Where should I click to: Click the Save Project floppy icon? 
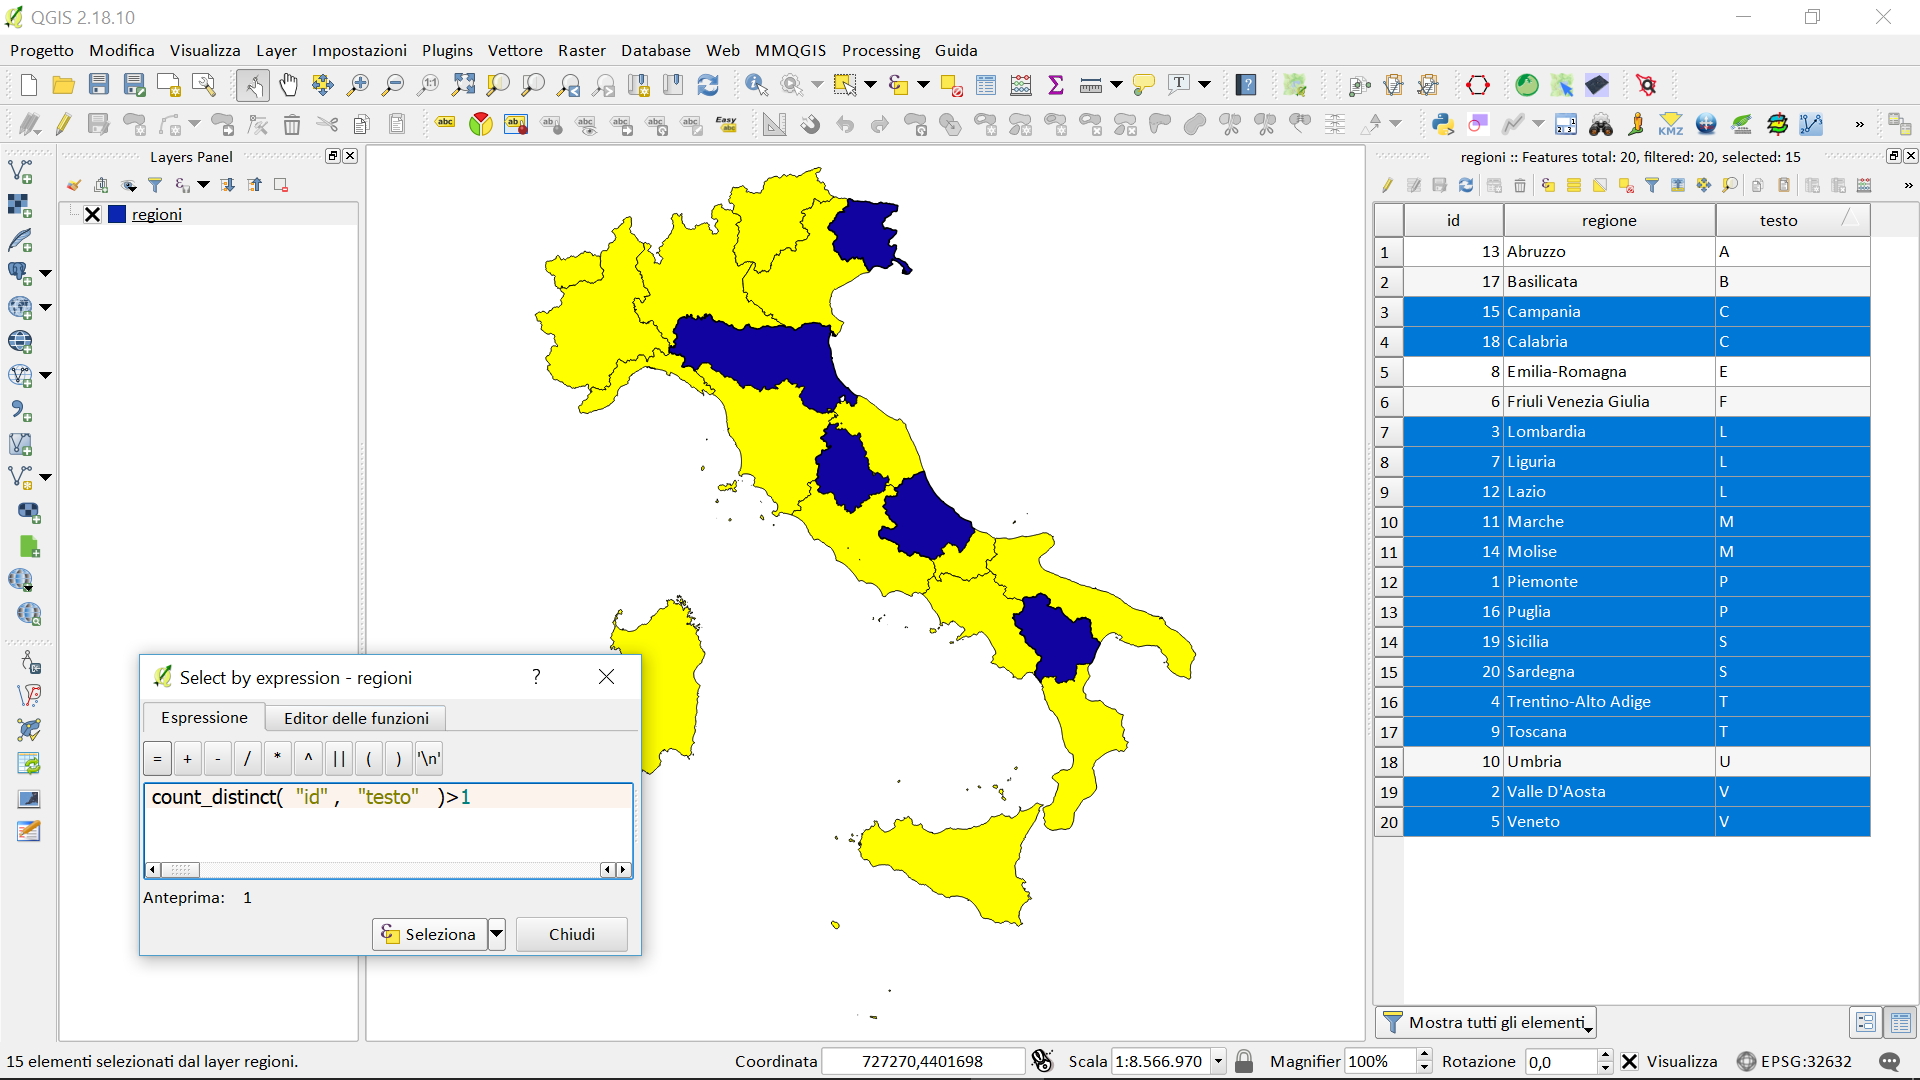[98, 85]
